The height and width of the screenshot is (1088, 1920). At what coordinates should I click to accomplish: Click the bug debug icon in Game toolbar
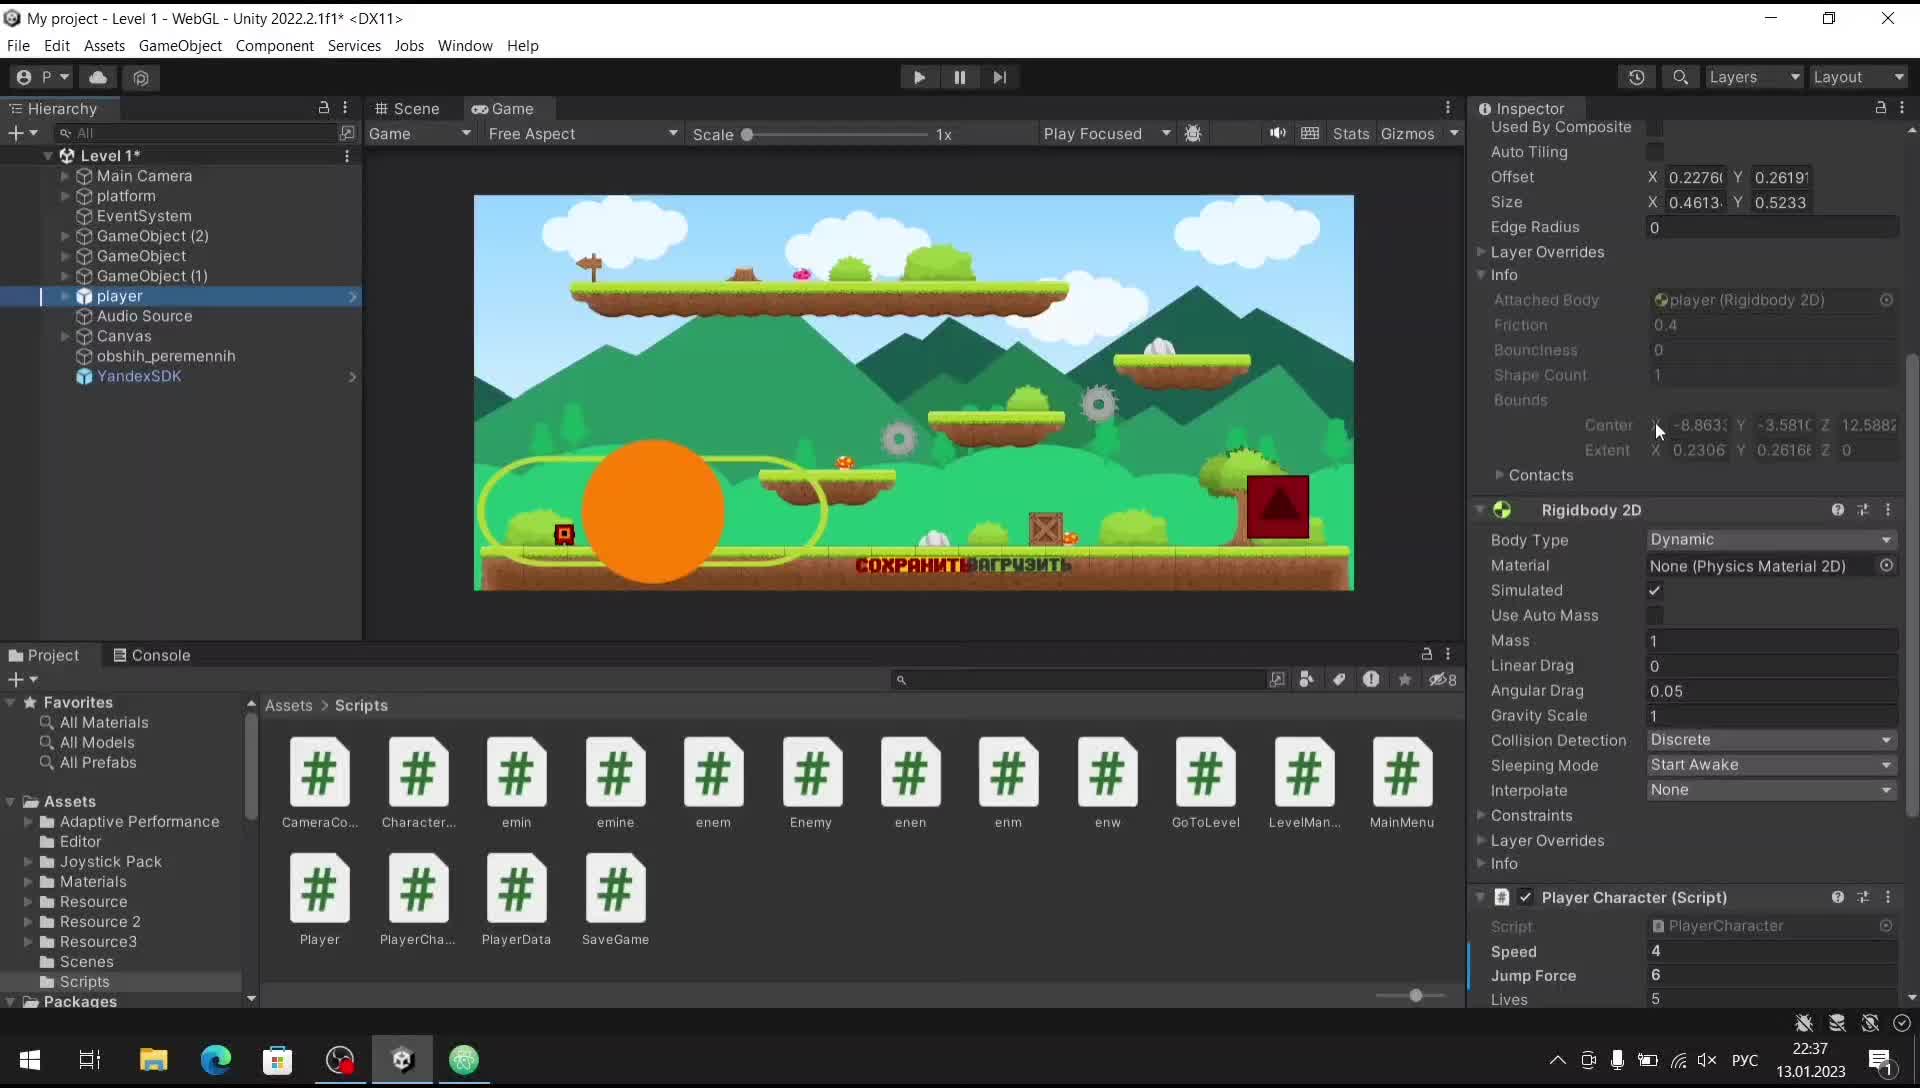(x=1192, y=133)
